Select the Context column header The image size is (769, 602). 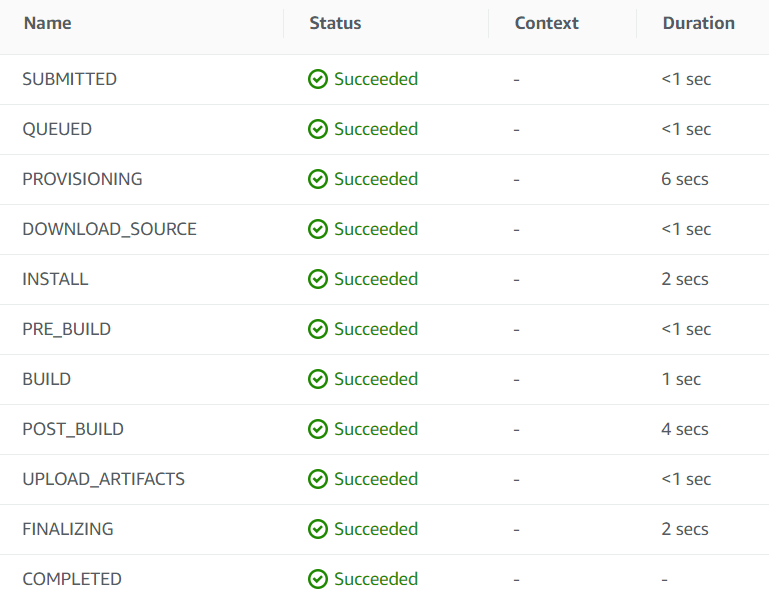coord(546,23)
